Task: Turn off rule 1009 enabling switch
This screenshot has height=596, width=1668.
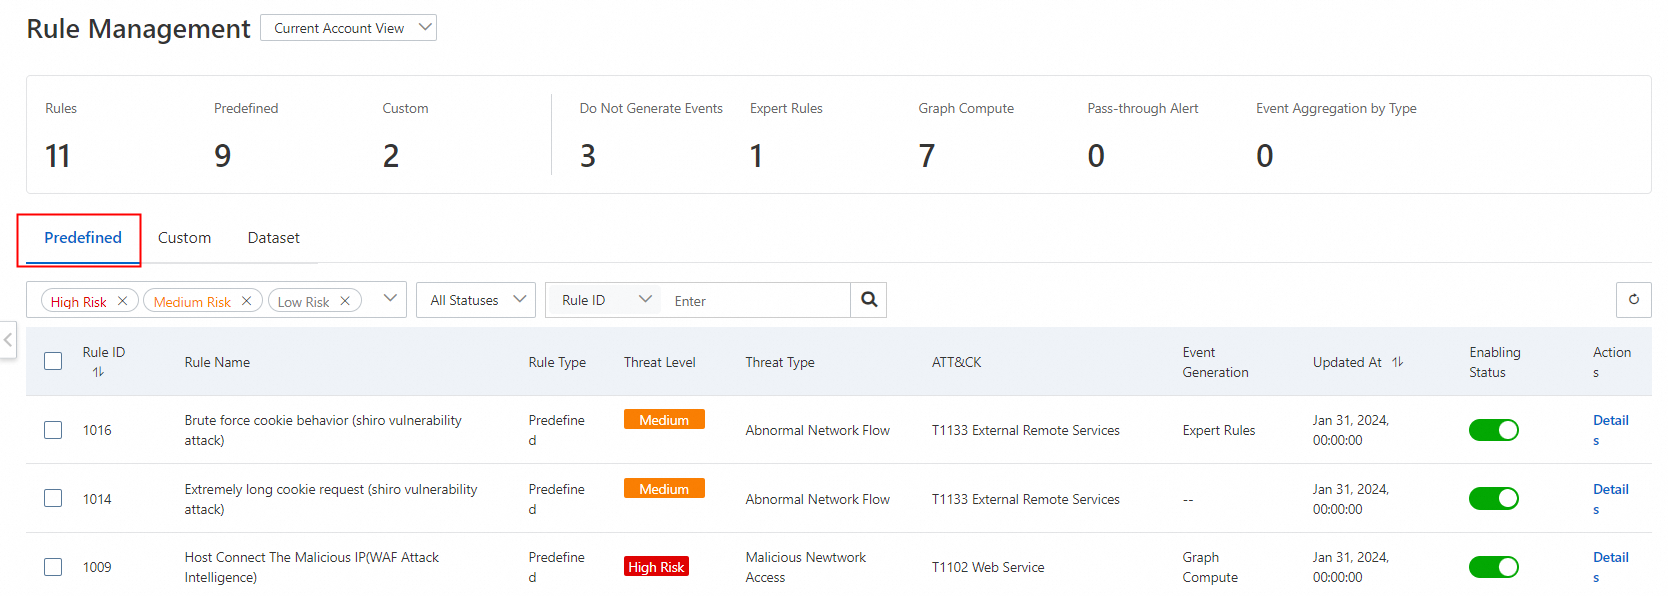Action: pyautogui.click(x=1493, y=567)
